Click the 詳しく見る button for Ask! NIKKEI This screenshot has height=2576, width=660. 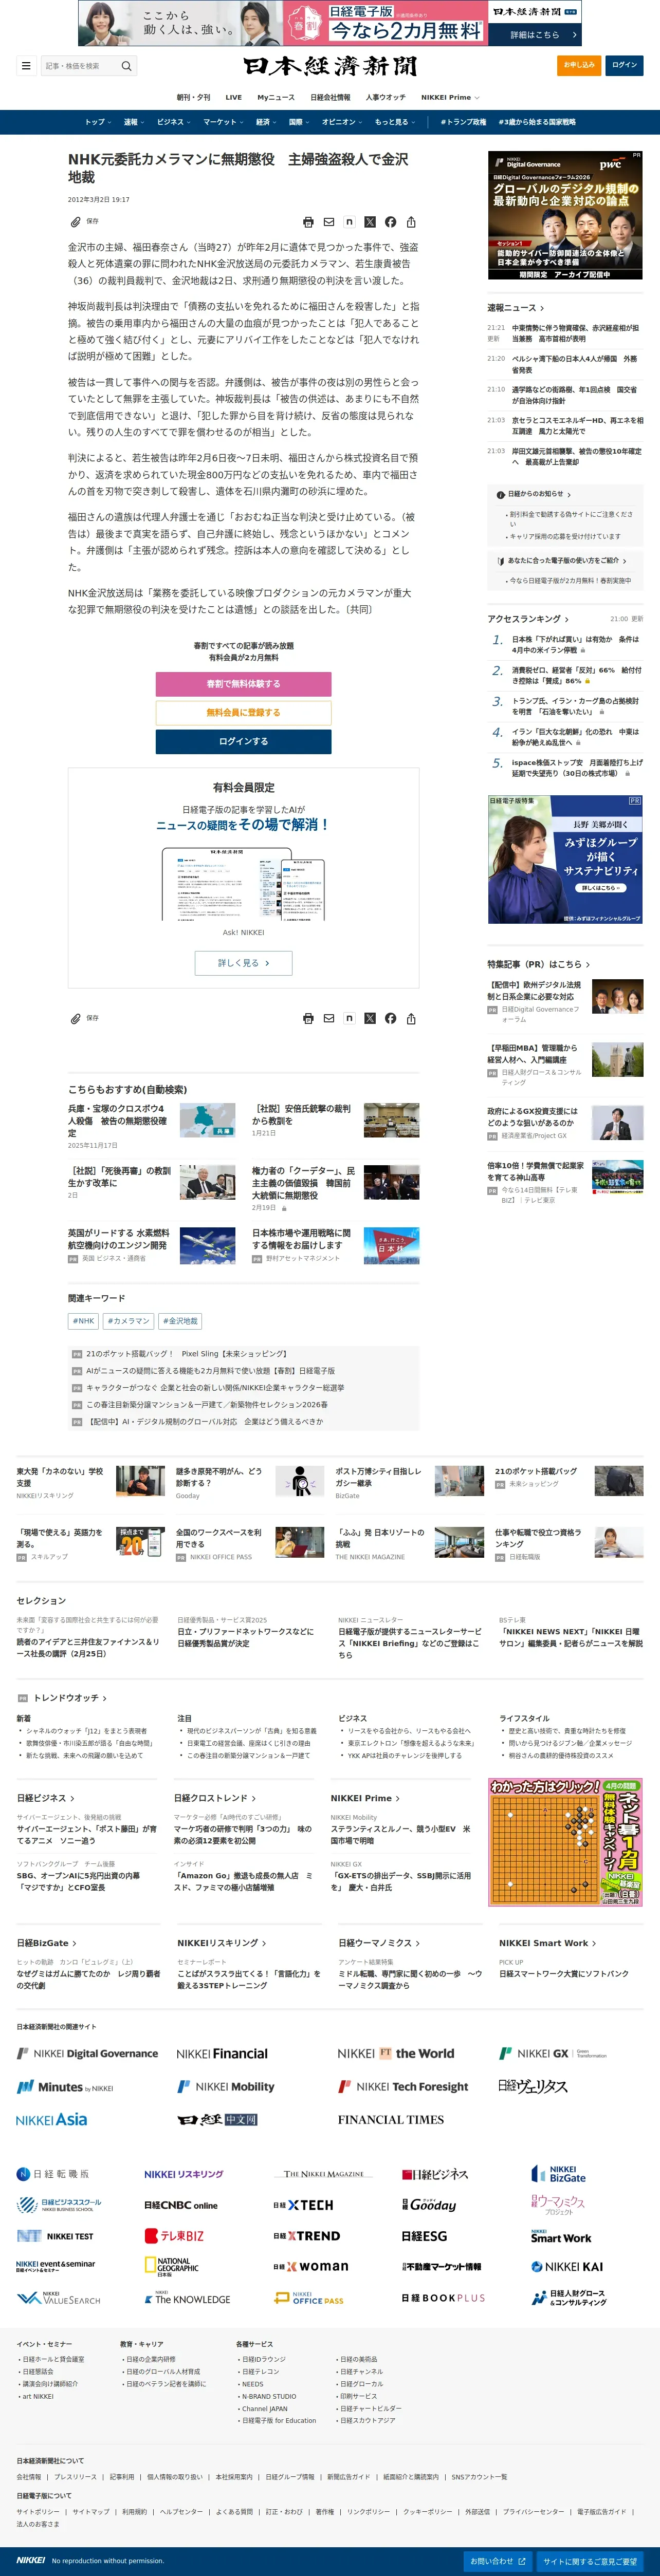[x=243, y=963]
